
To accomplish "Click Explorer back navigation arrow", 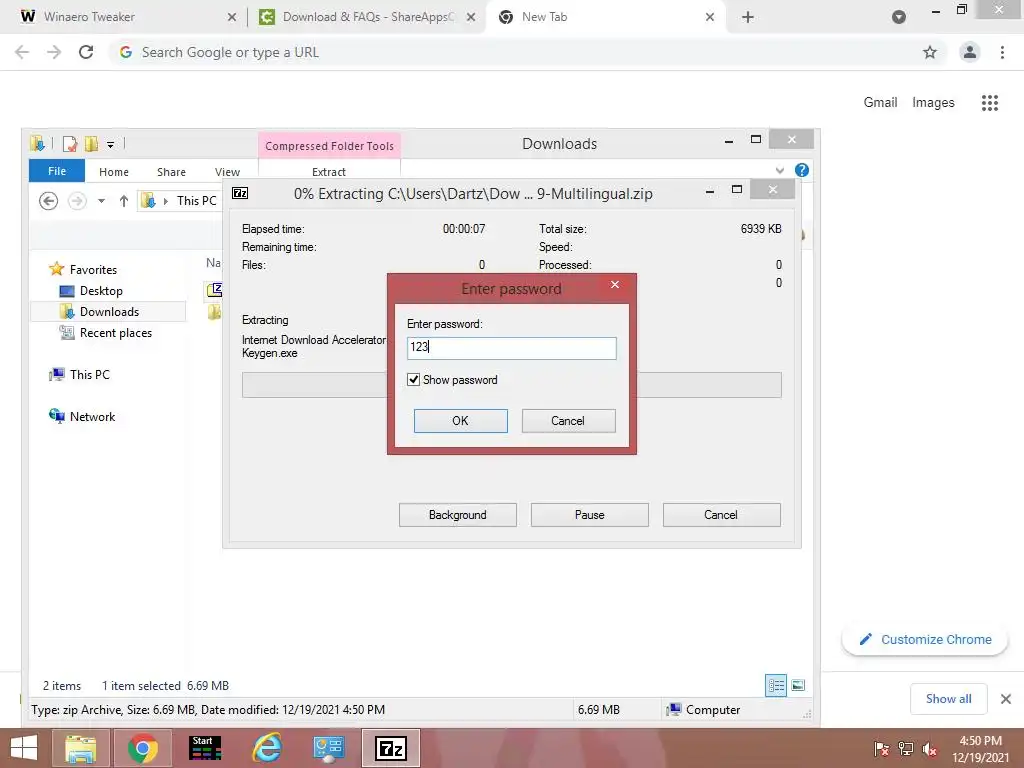I will [x=48, y=200].
